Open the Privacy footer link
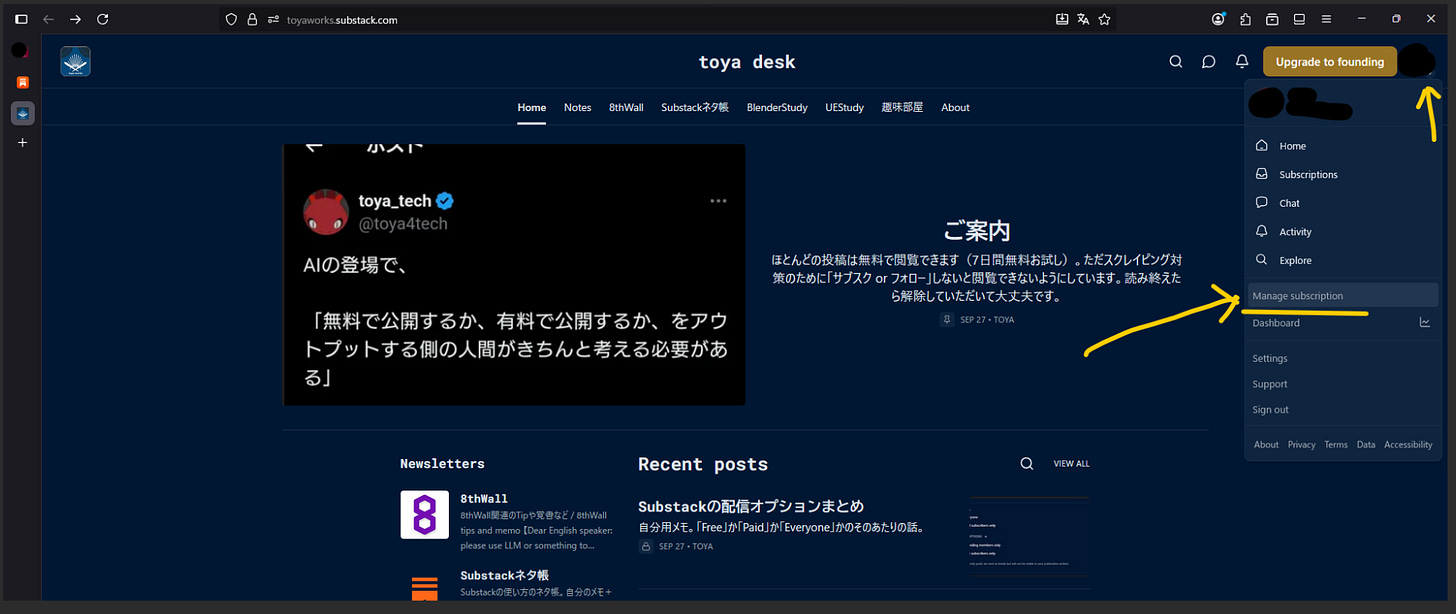1456x614 pixels. click(1301, 445)
